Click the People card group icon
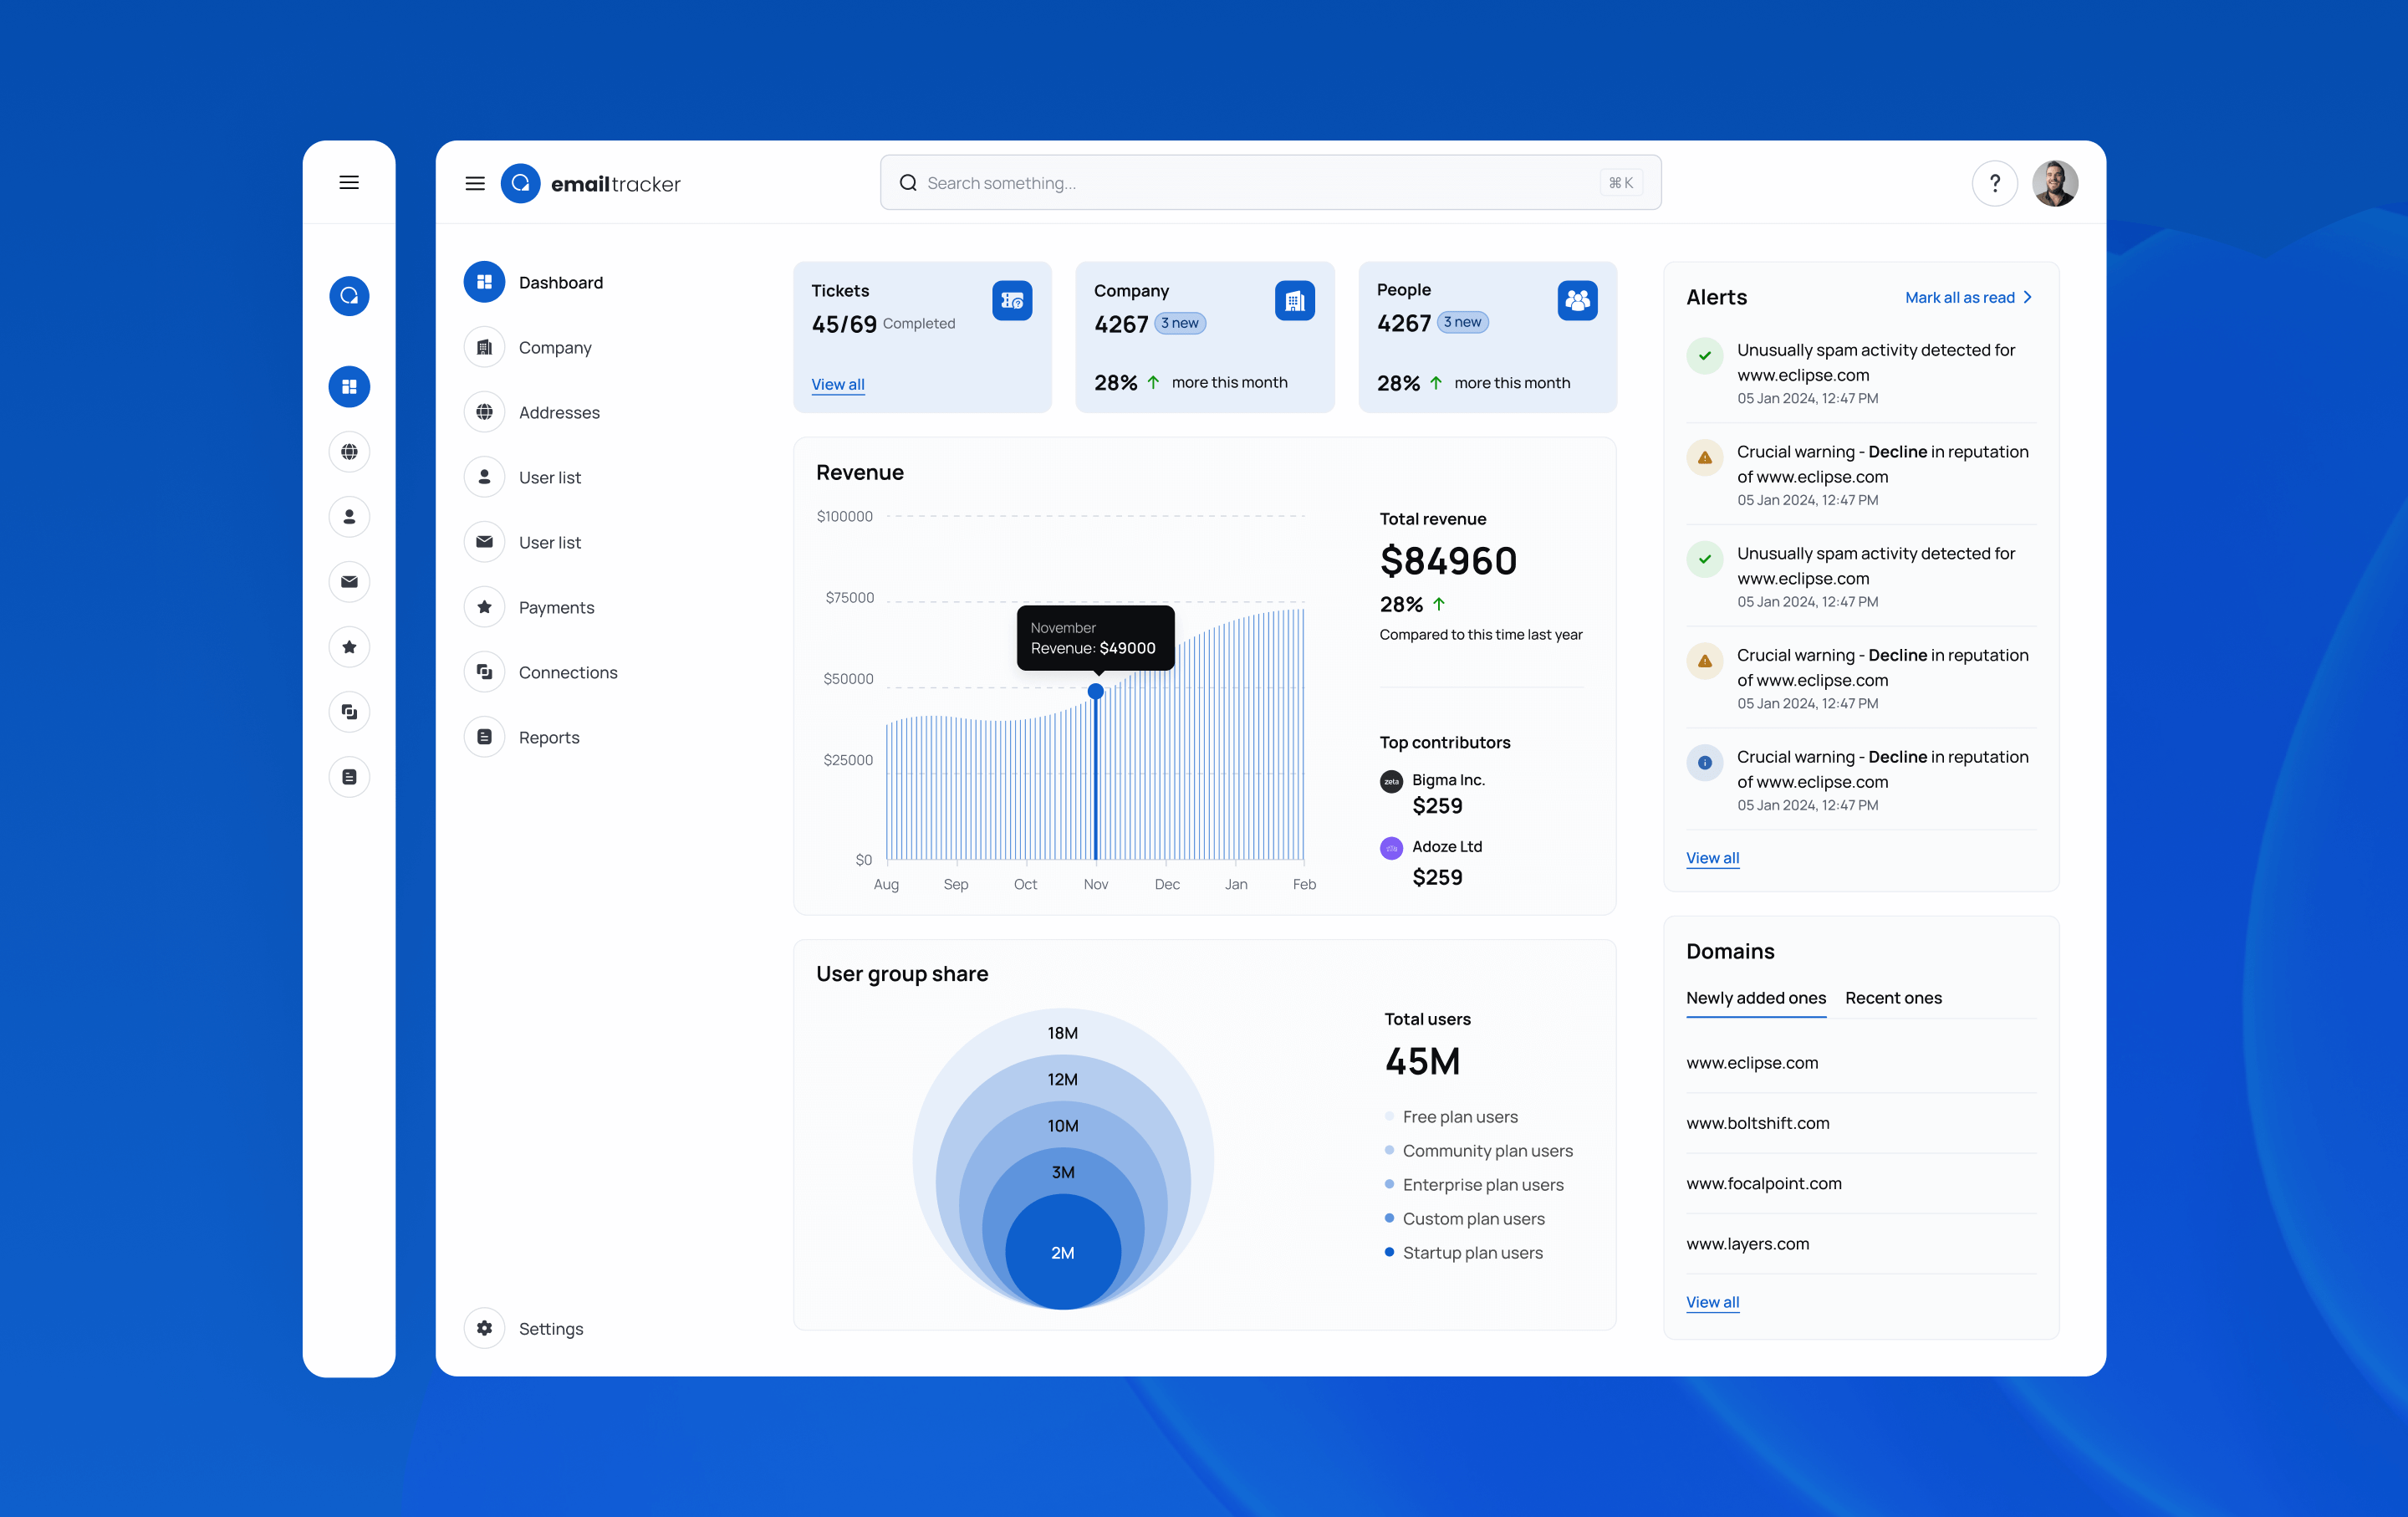 click(1577, 300)
